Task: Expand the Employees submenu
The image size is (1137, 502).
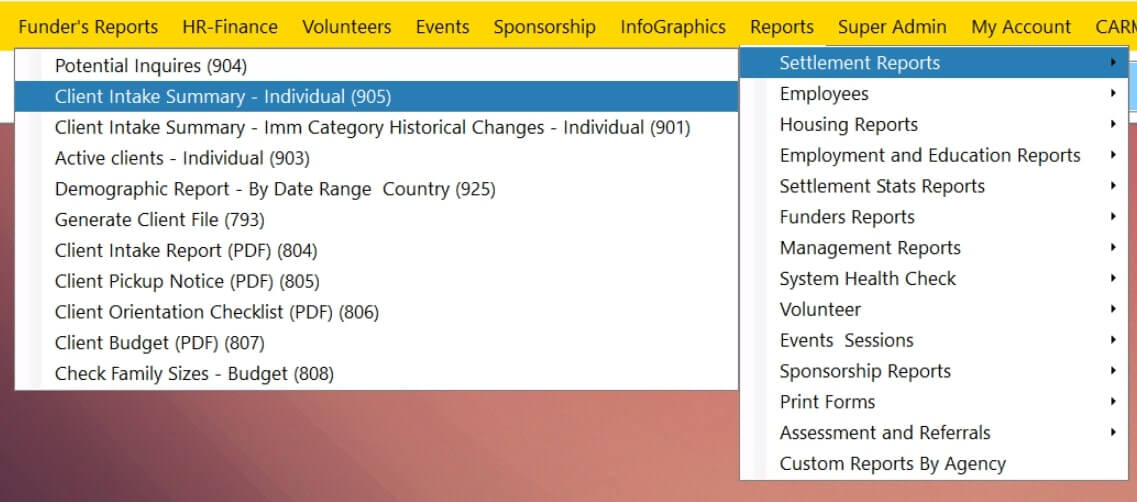Action: tap(824, 94)
